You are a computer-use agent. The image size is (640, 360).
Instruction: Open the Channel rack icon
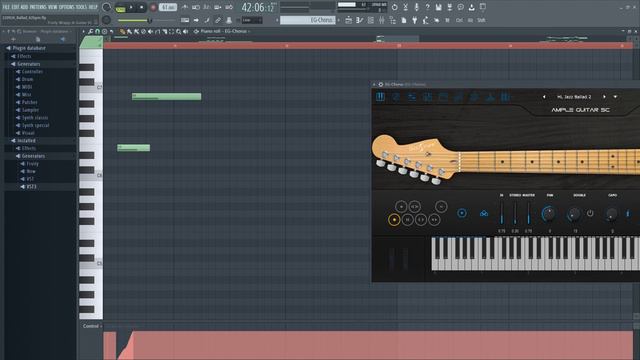coord(371,20)
